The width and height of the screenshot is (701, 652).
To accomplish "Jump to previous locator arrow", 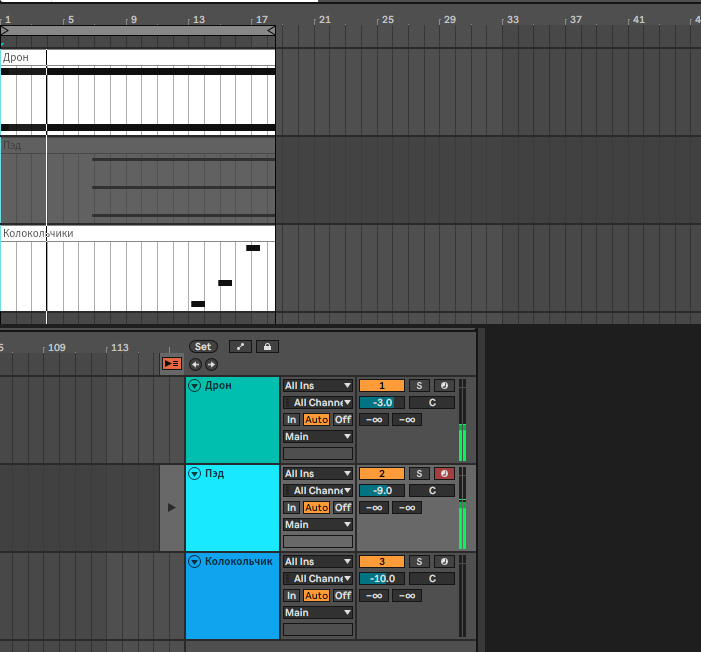I will pos(195,364).
